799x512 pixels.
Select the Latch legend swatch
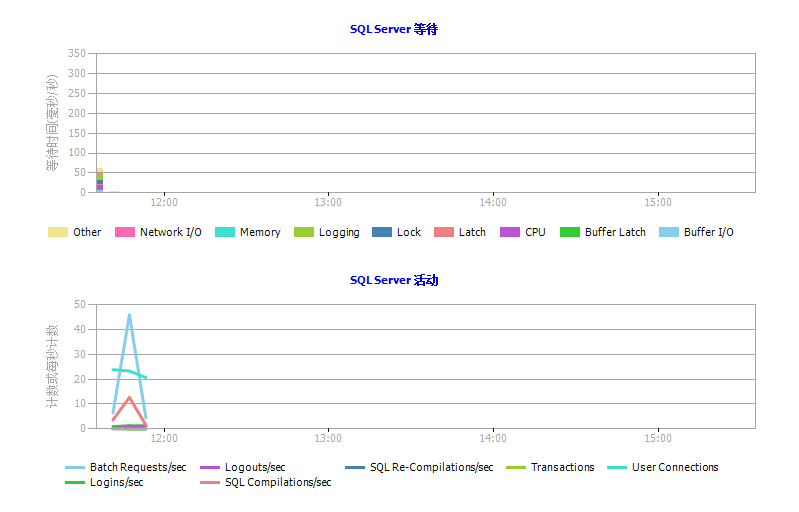(x=444, y=232)
